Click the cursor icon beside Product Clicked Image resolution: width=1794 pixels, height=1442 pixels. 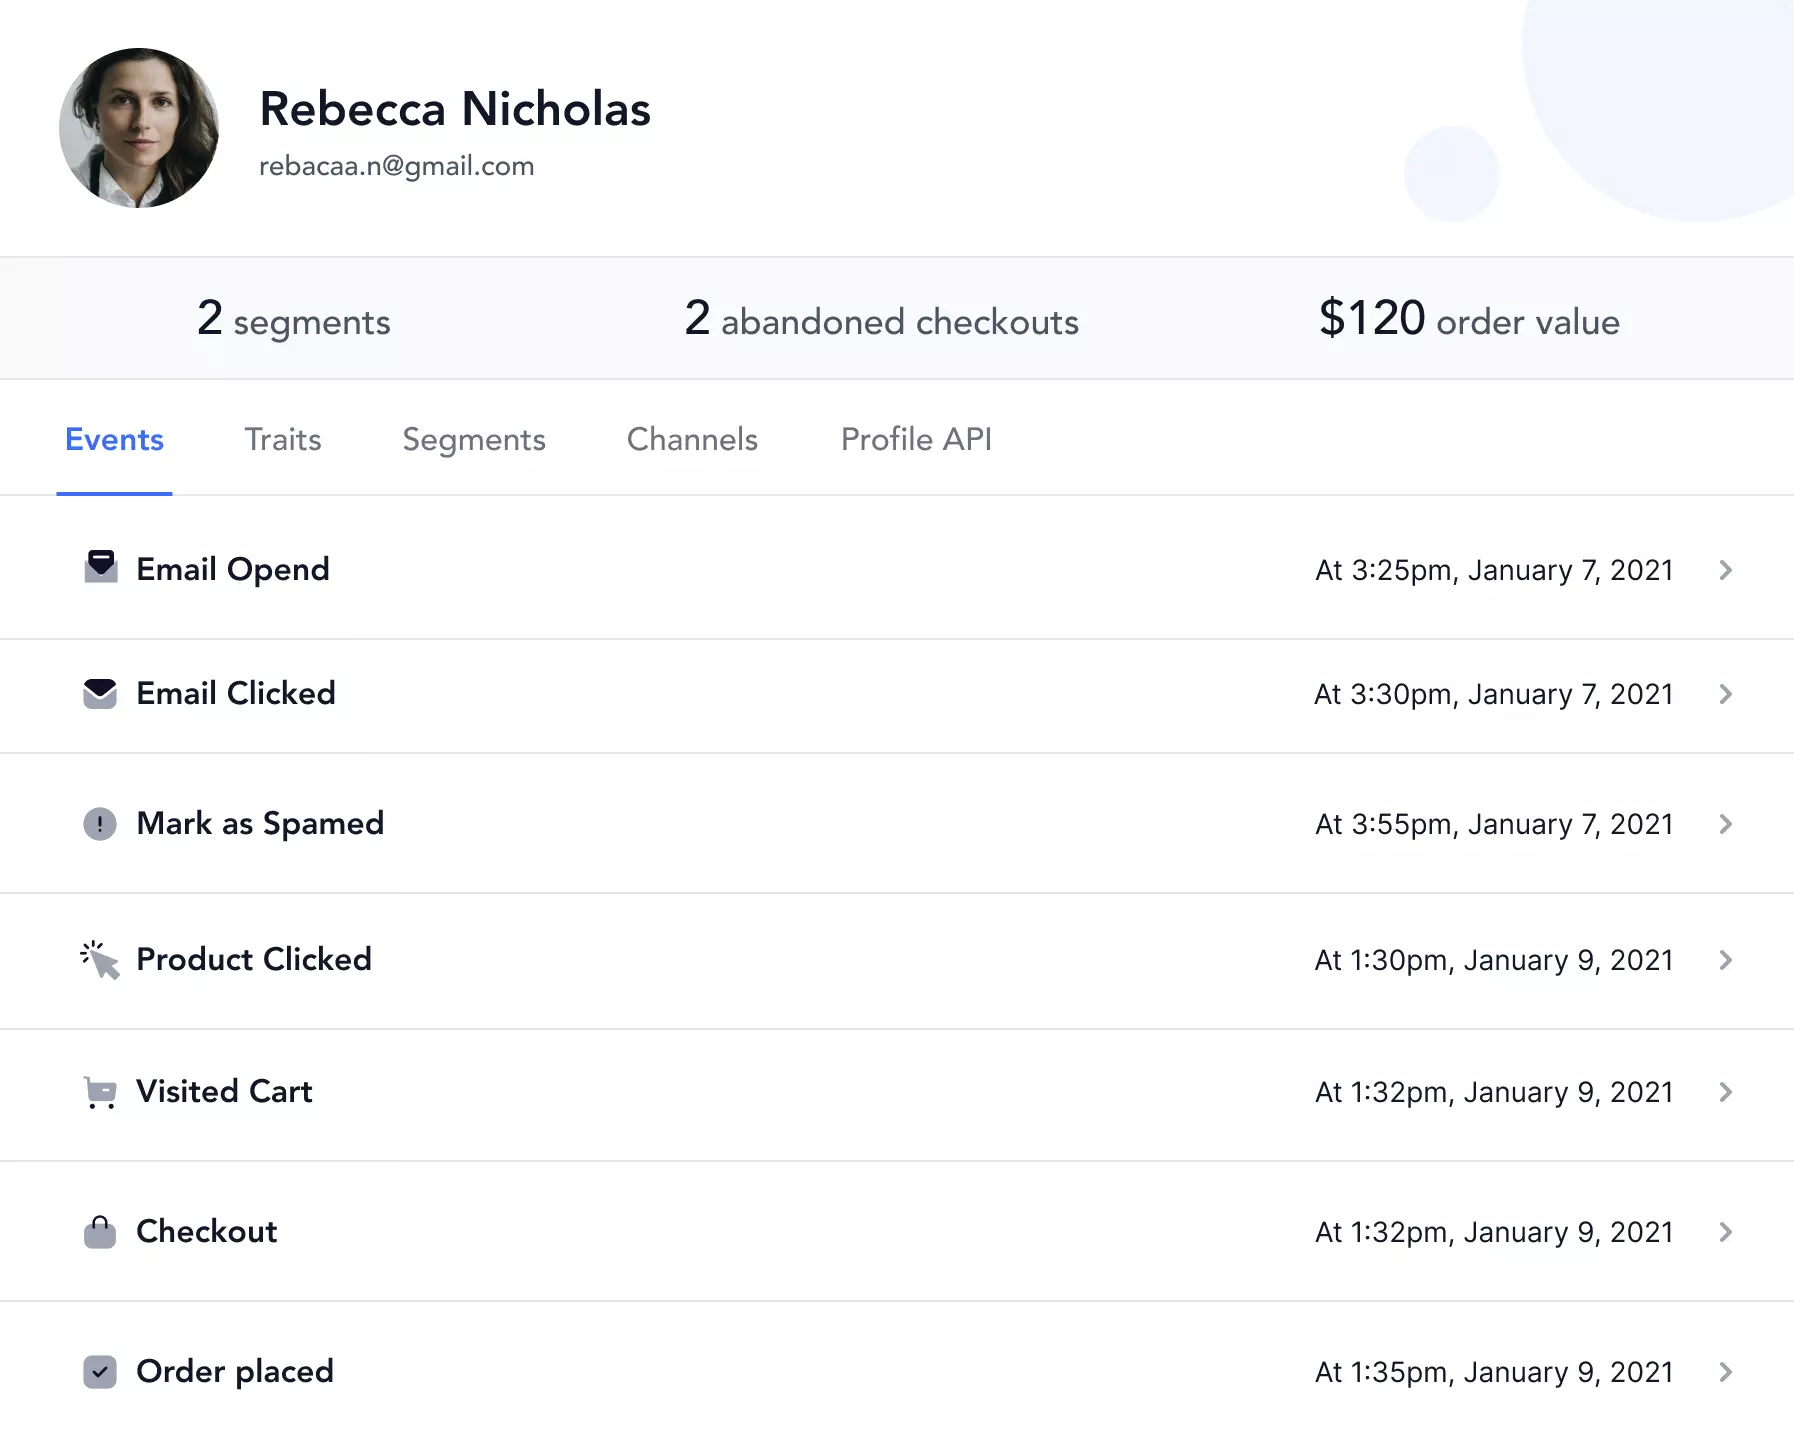[x=100, y=960]
